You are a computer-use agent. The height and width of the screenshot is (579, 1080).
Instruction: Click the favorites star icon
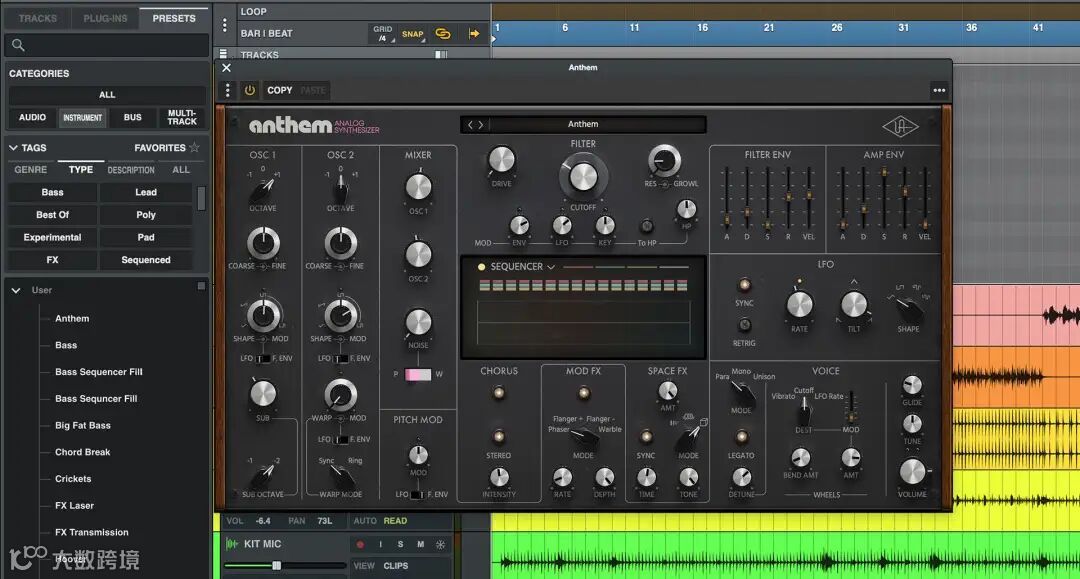[194, 147]
